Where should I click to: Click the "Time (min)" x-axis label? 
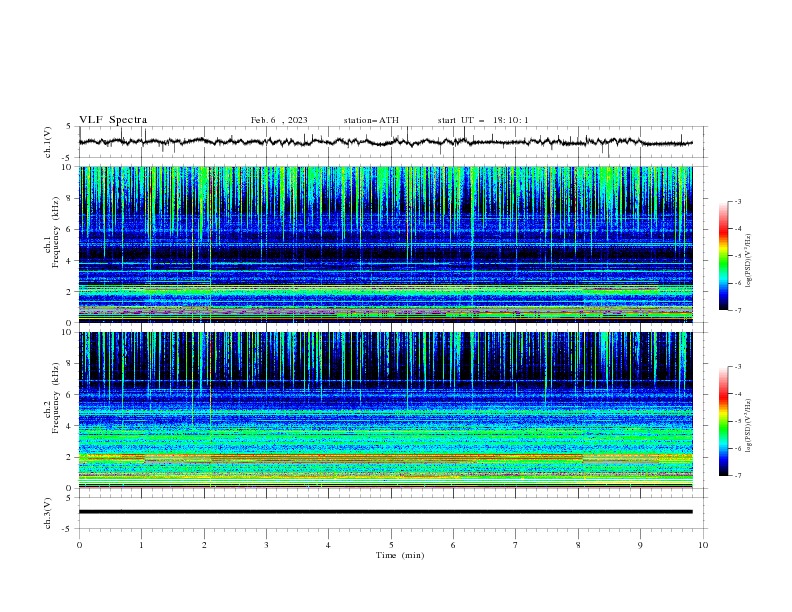point(400,555)
